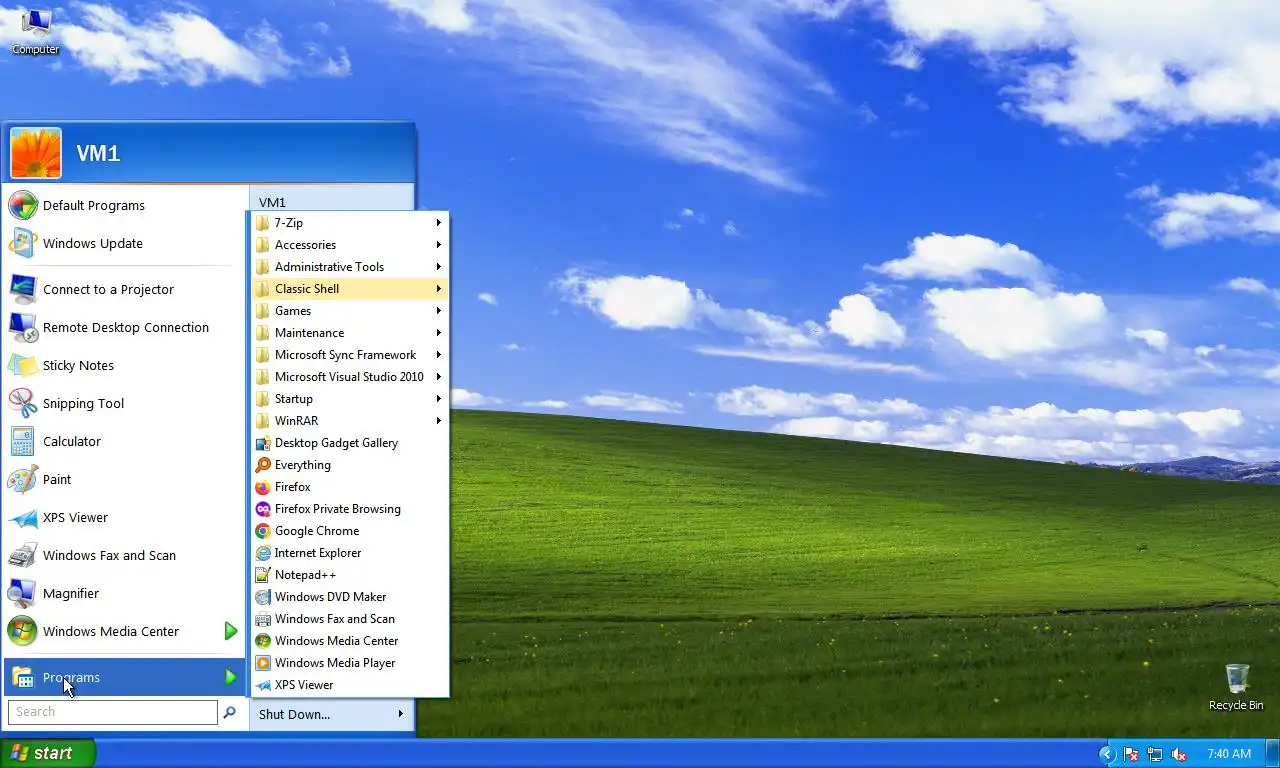Launch Paint from the start menu icon
Screen dimensions: 1280x768
coord(22,479)
